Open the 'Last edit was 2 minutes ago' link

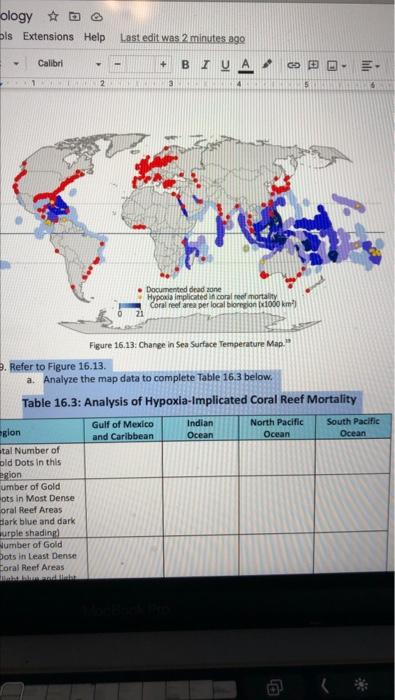tap(182, 38)
